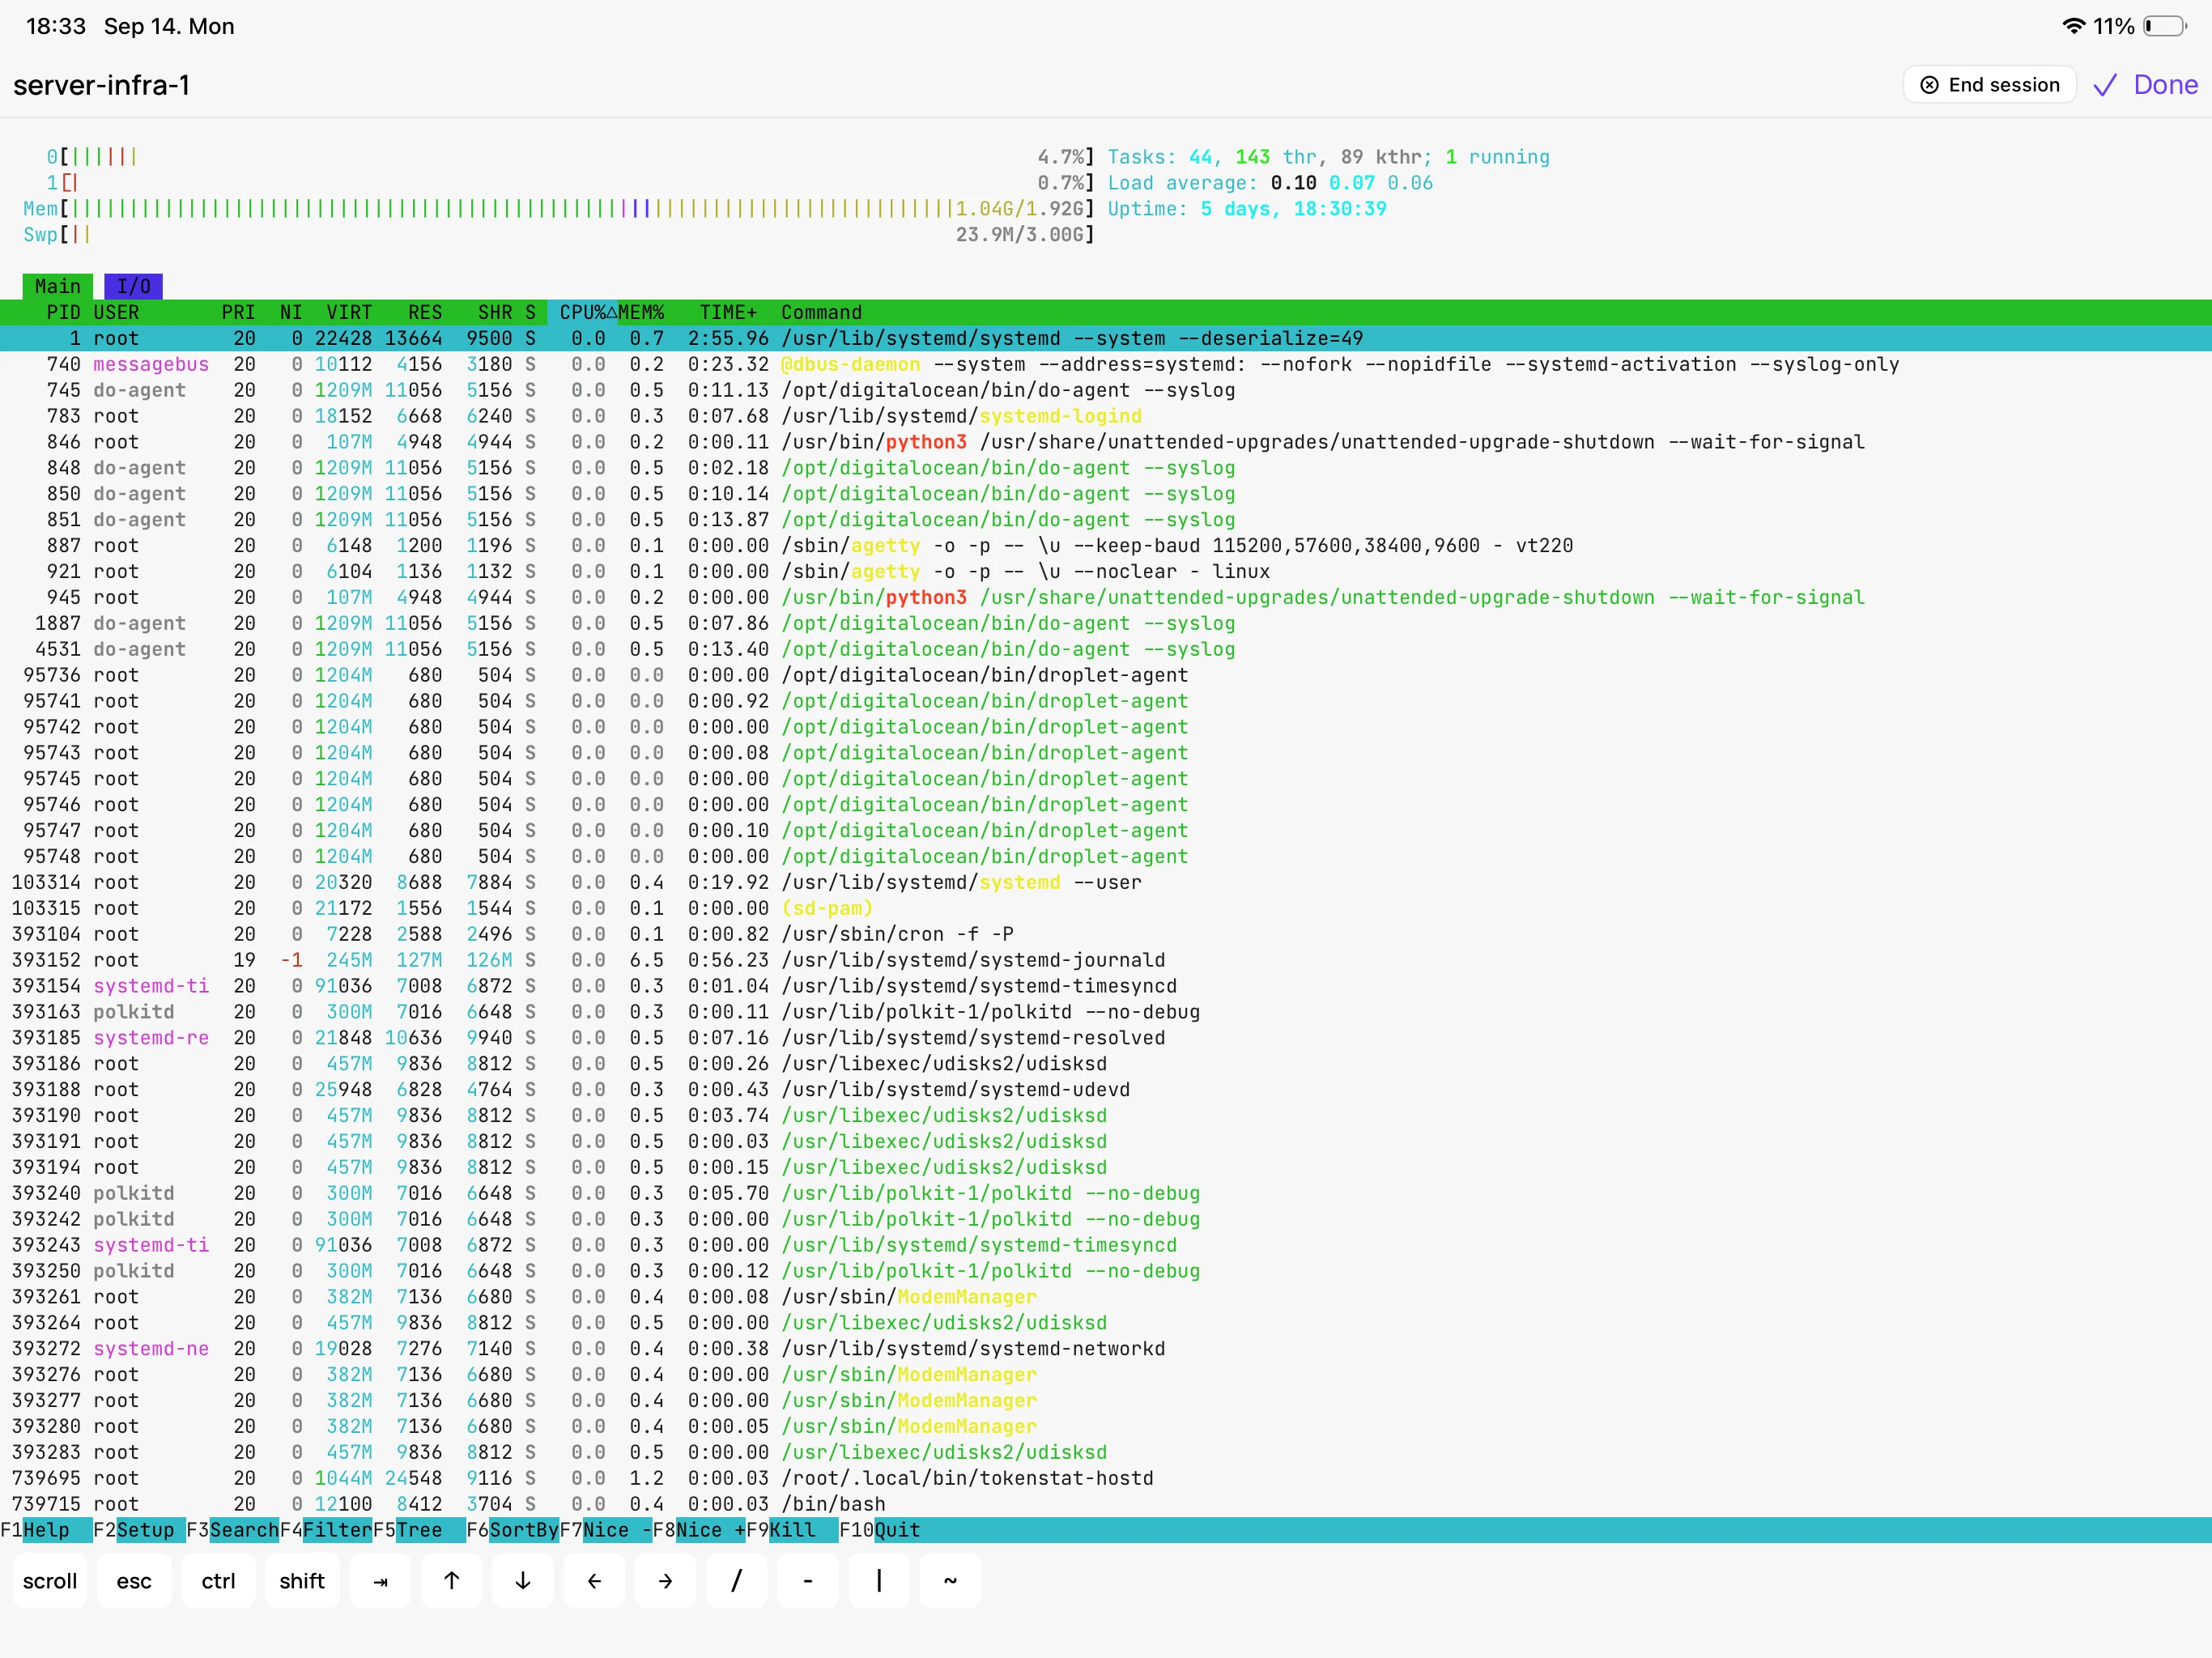Click F1 Help in htop footer
2212x1658 pixels.
click(x=46, y=1529)
